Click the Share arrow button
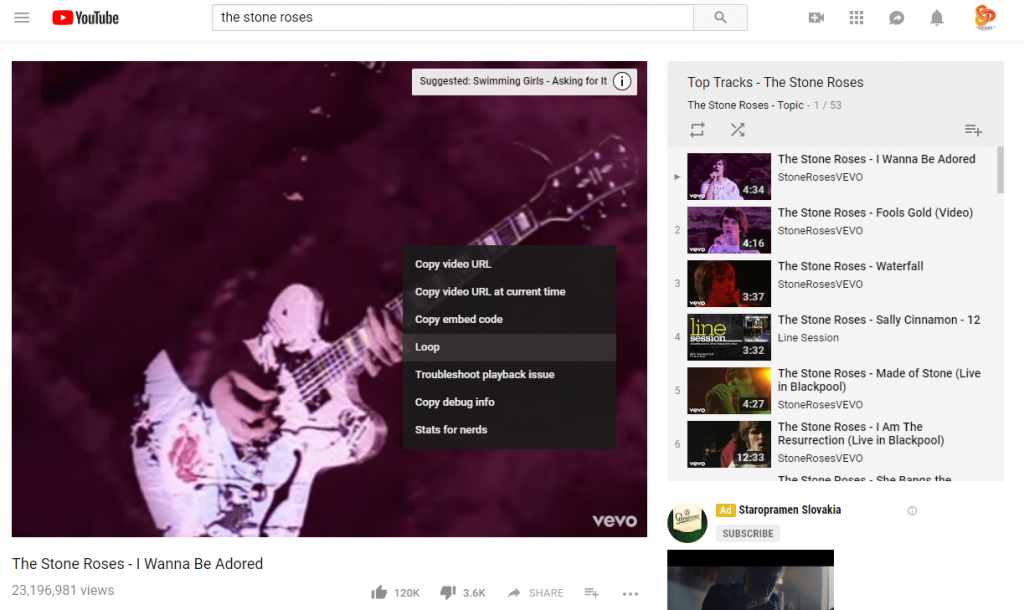 pyautogui.click(x=536, y=592)
